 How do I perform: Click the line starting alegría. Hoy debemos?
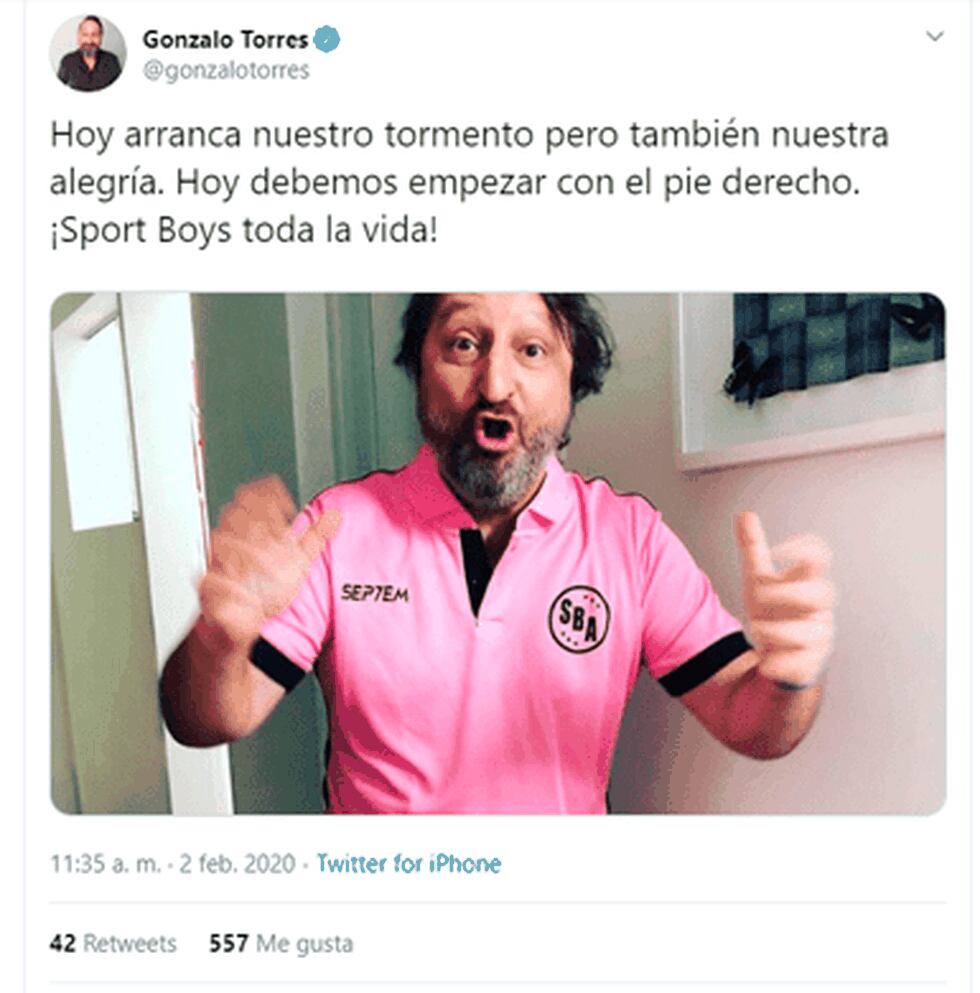455,183
